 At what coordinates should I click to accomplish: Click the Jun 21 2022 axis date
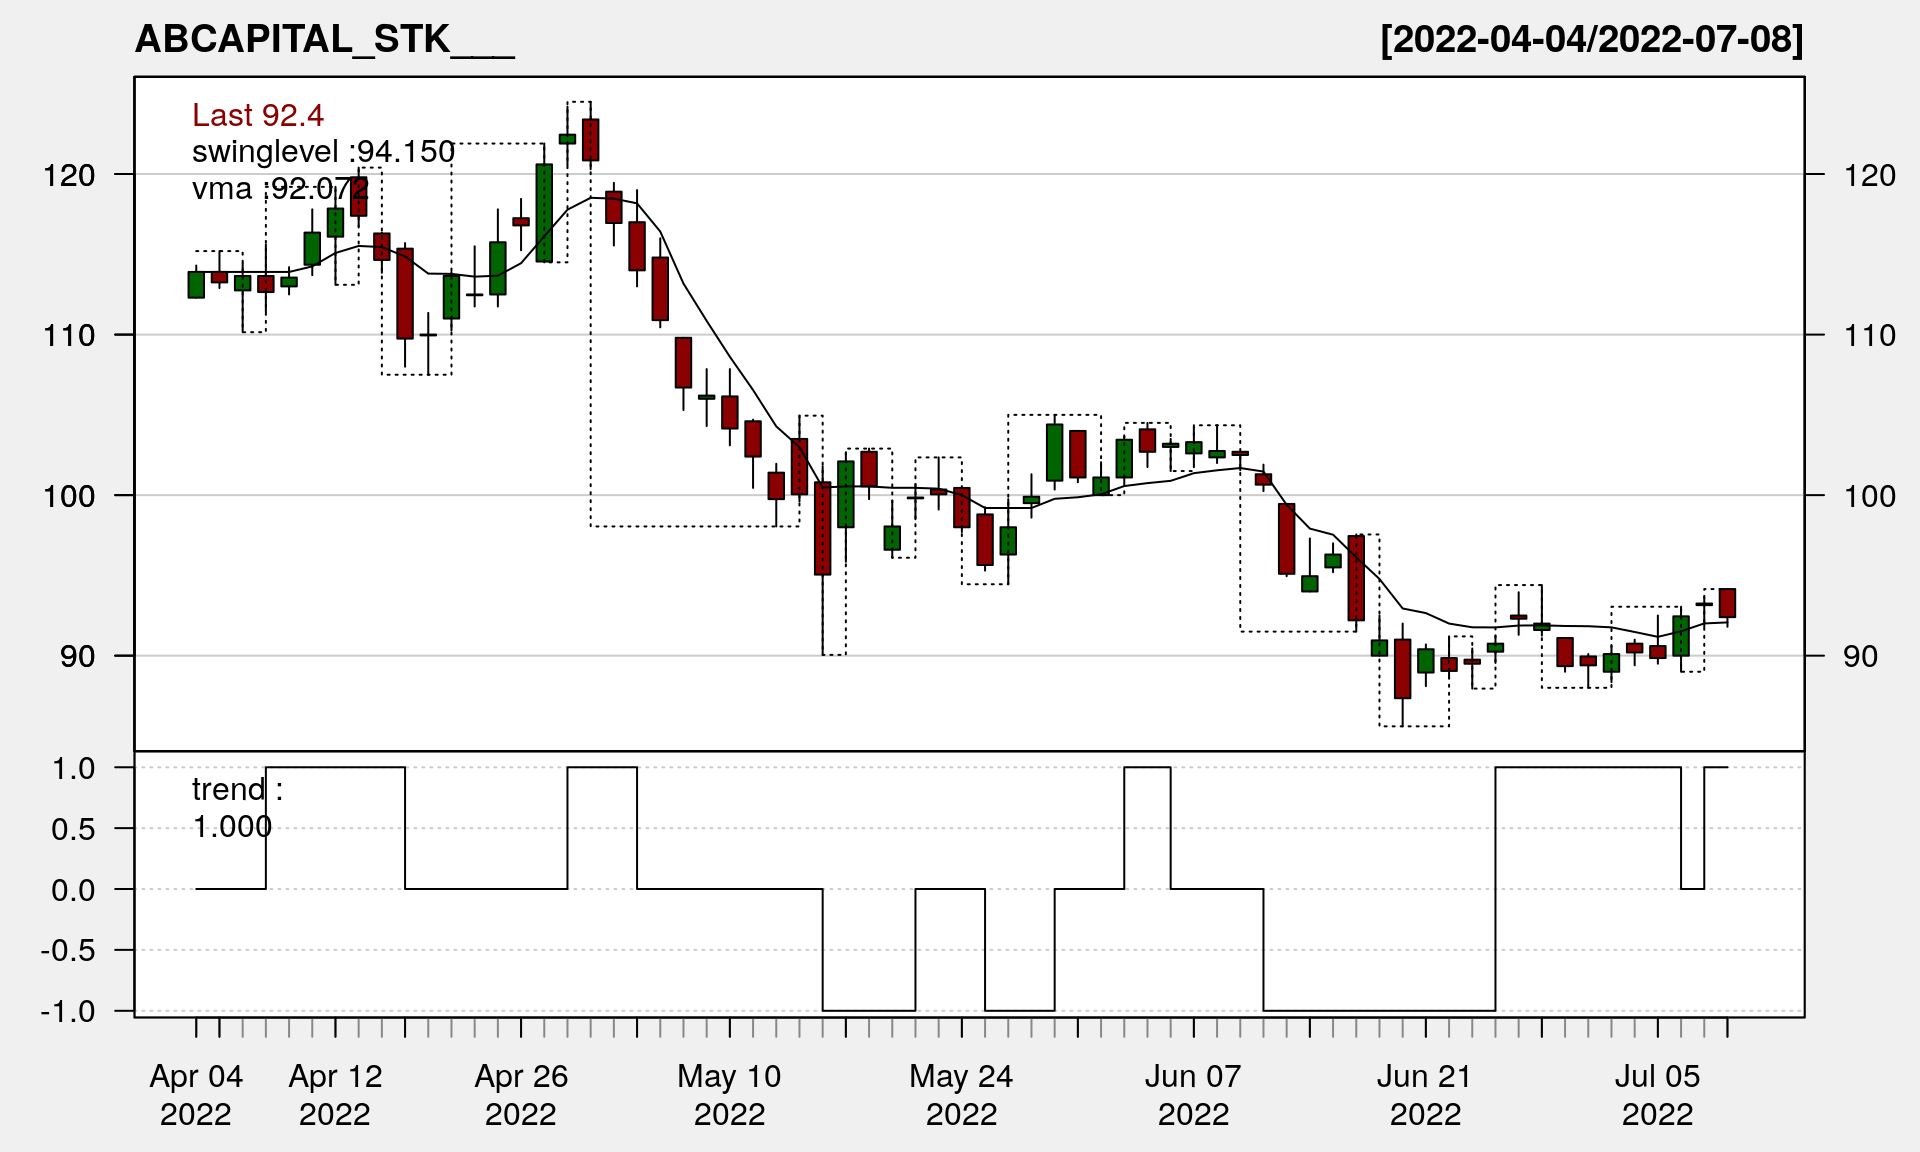(x=1425, y=1094)
